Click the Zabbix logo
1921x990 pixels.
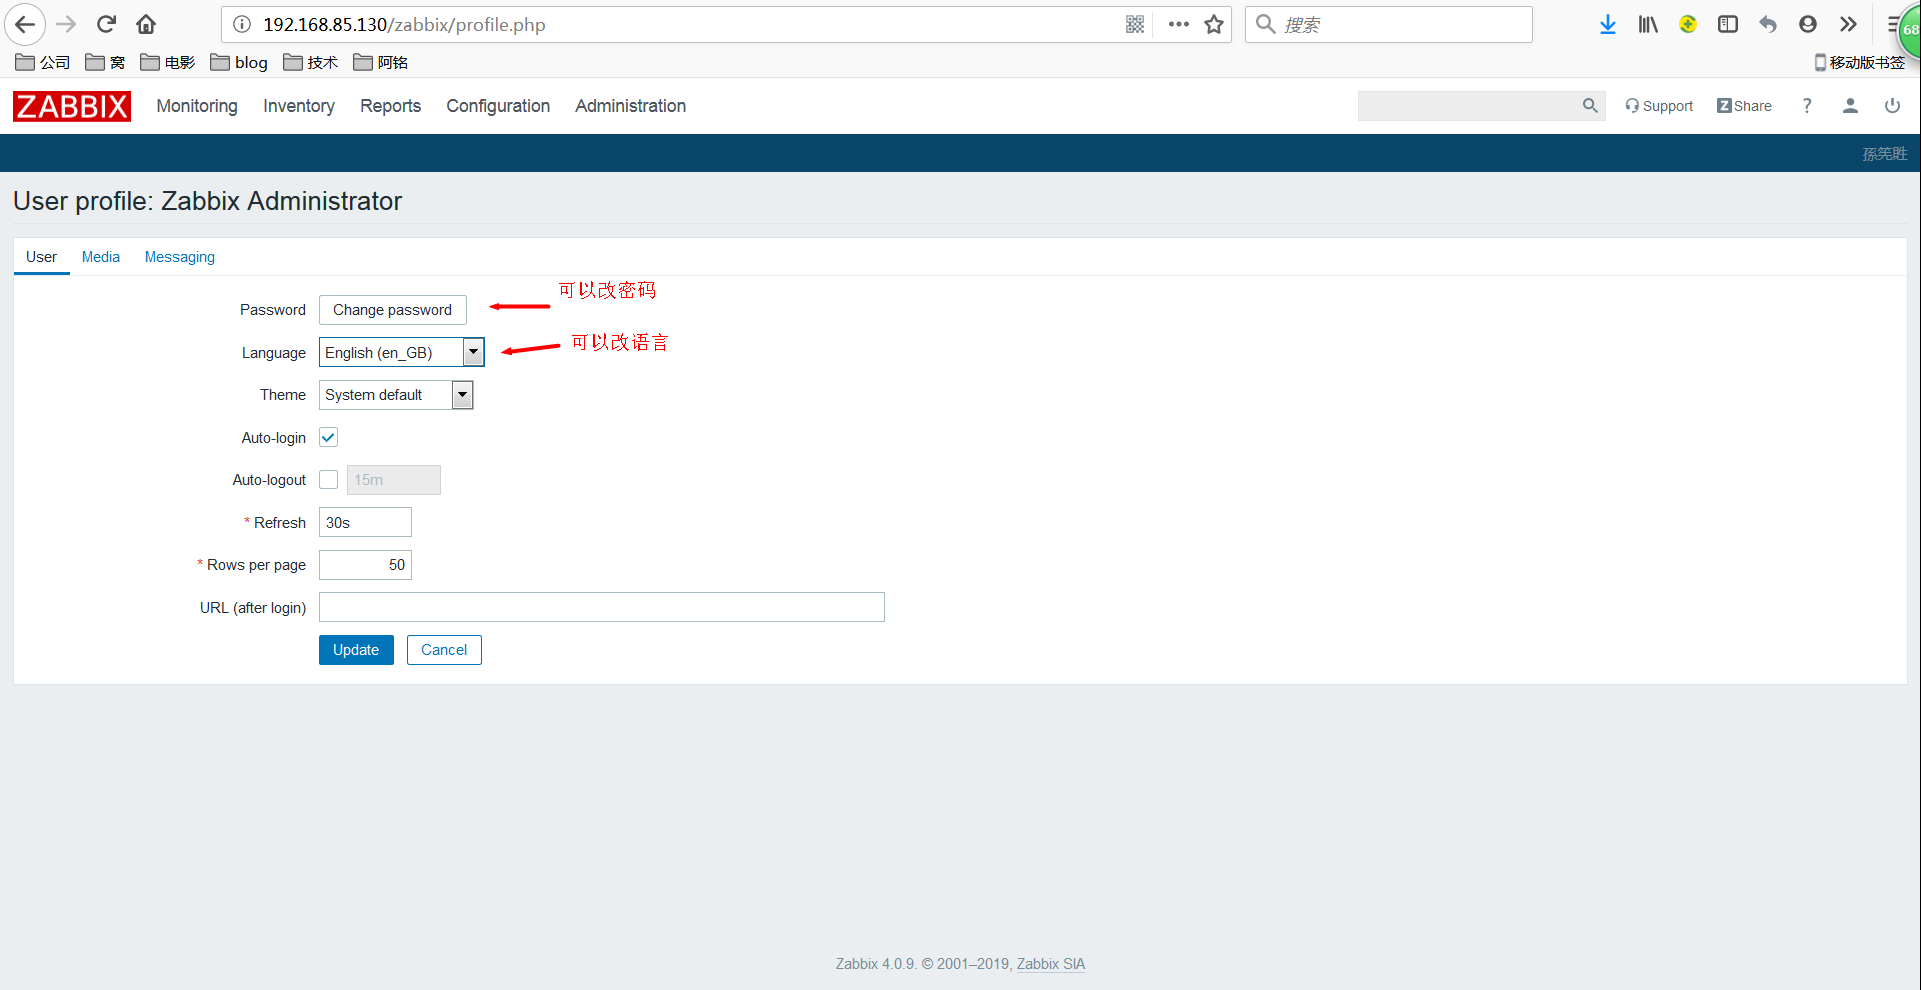click(x=71, y=106)
